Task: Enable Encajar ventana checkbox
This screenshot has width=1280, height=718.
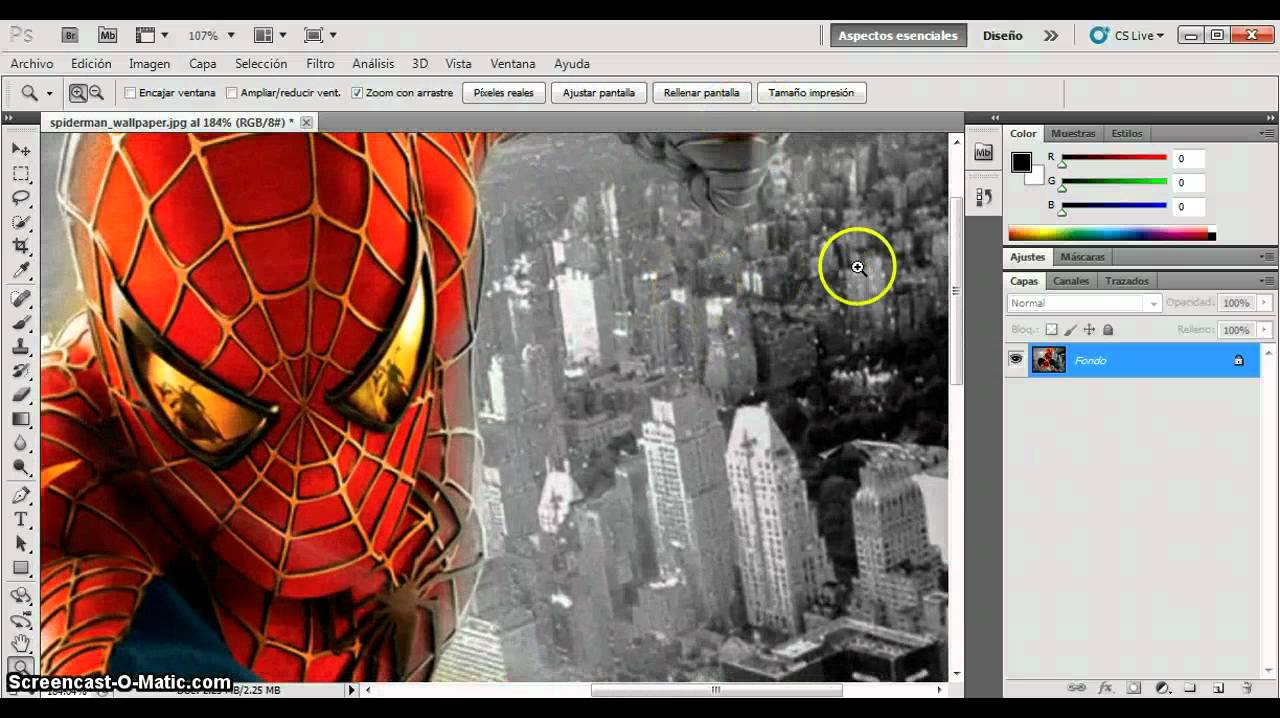Action: [130, 93]
